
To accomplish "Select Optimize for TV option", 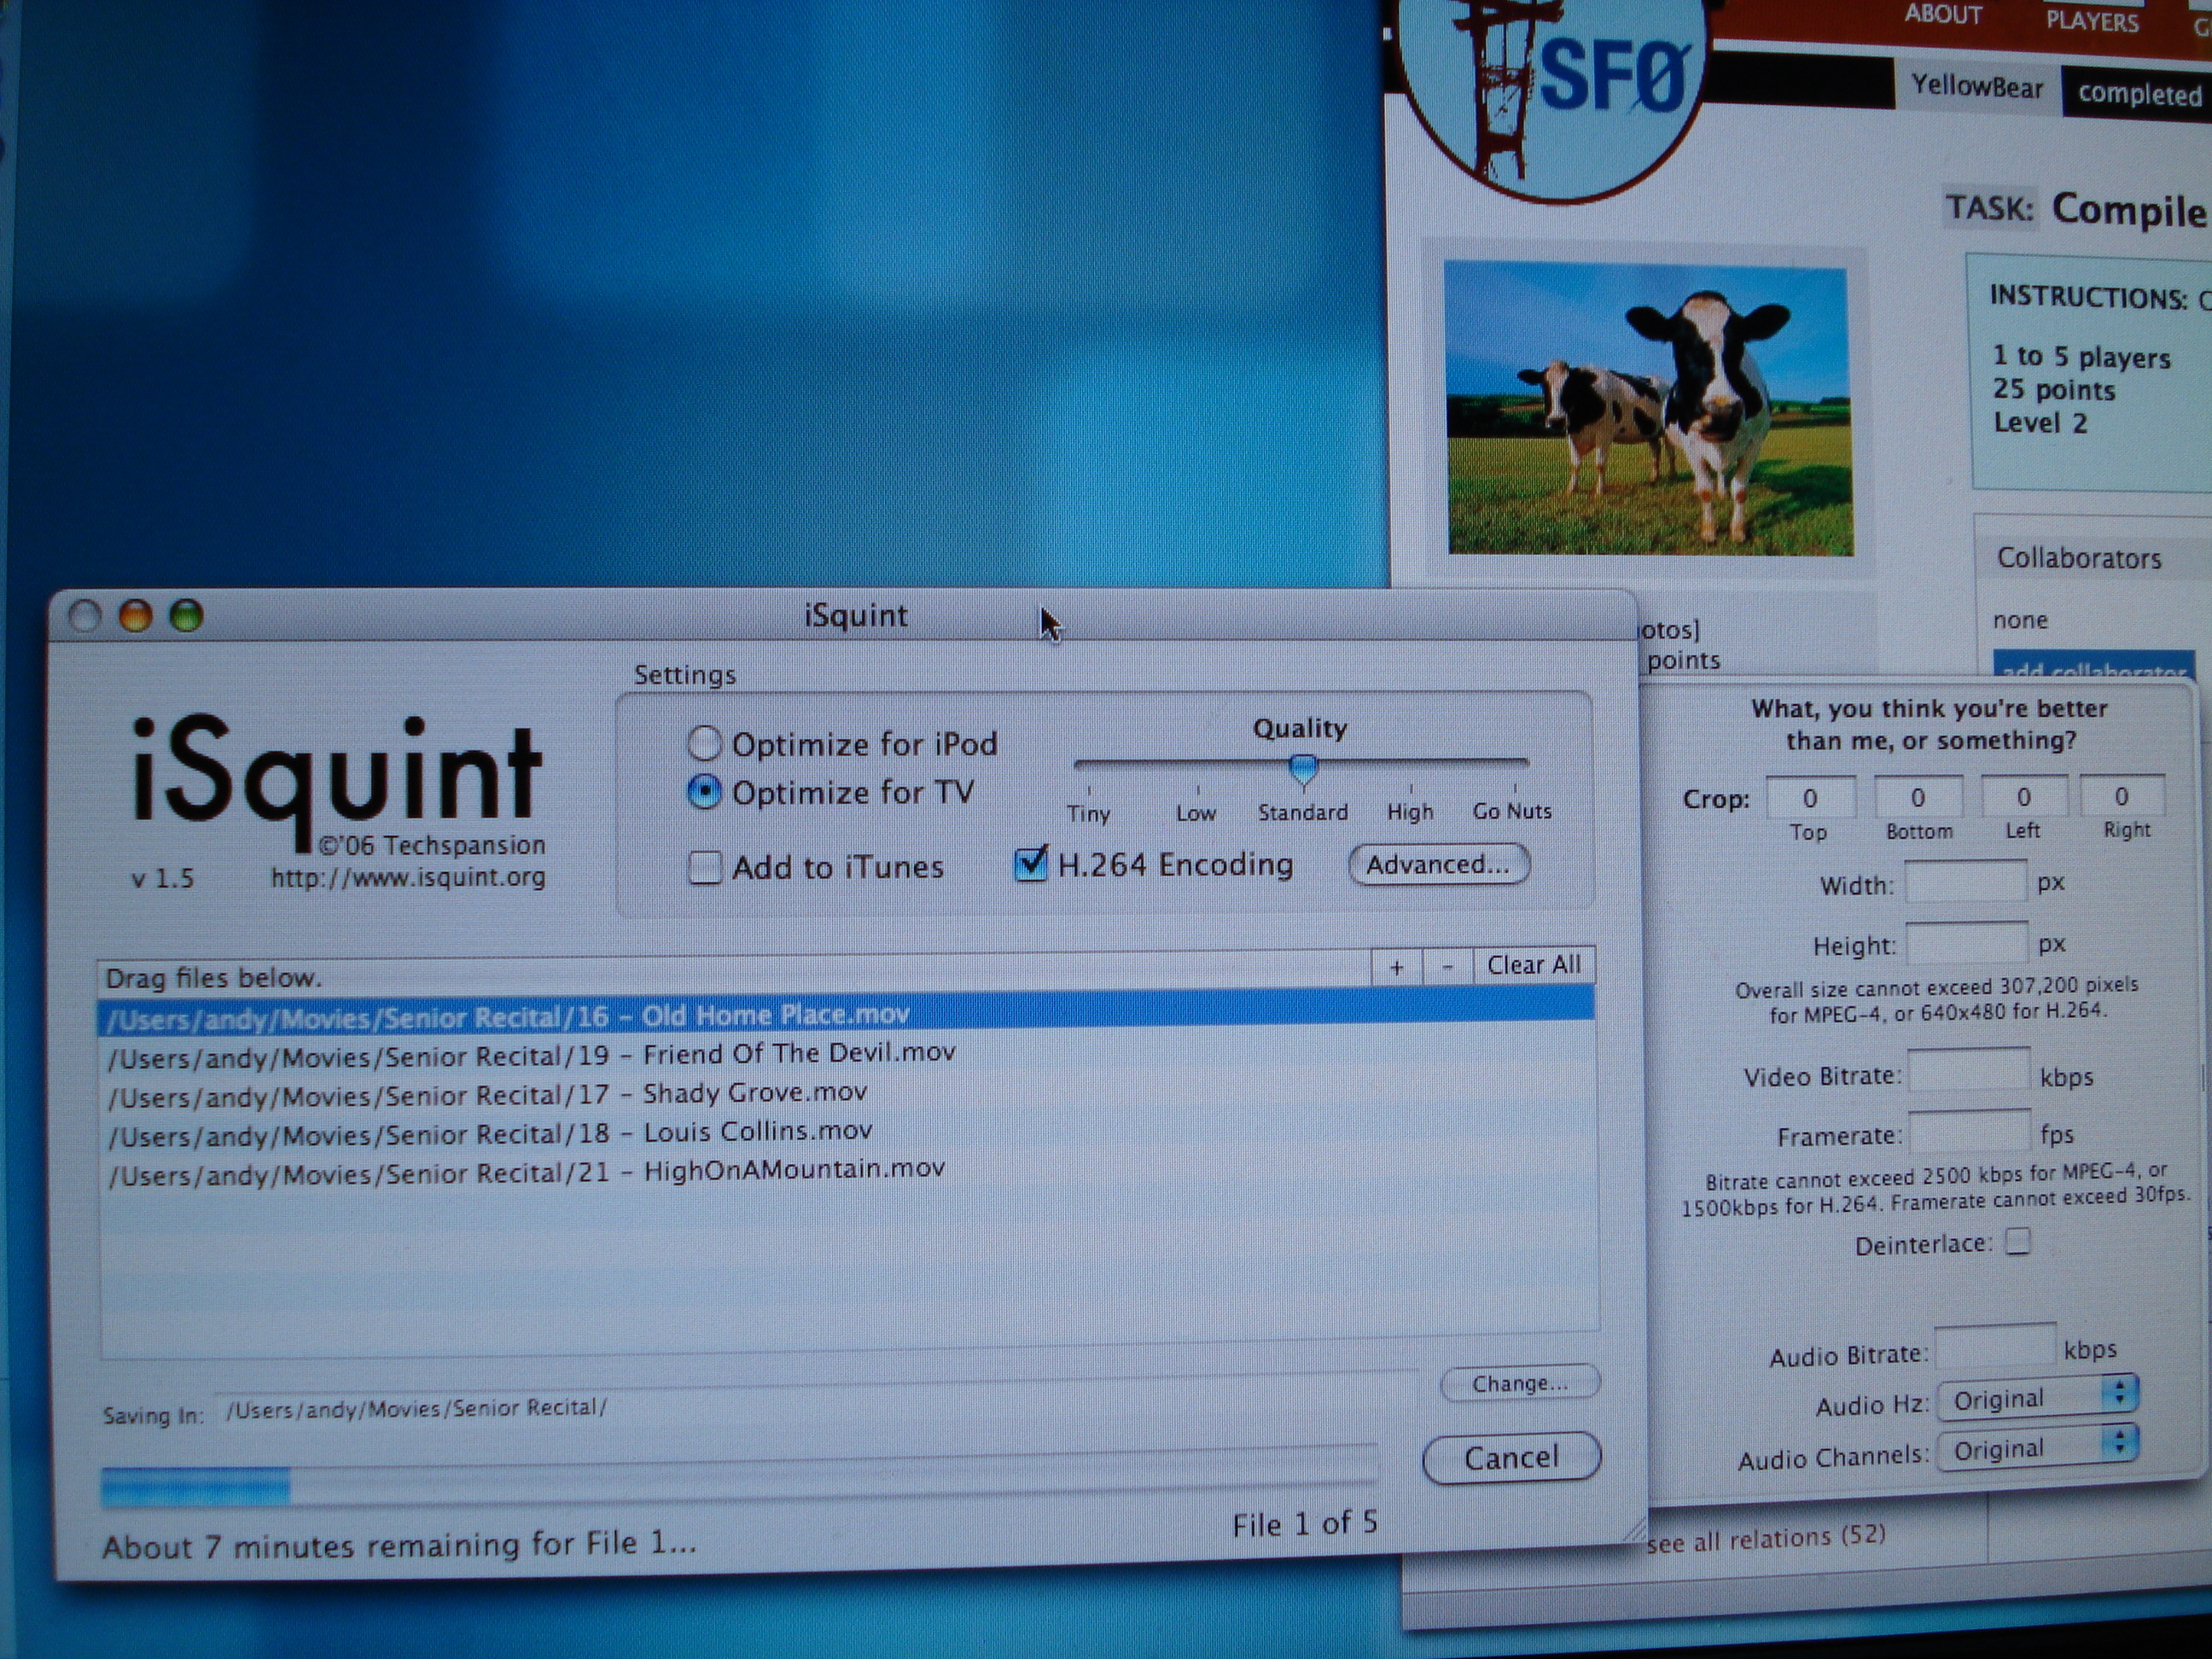I will click(x=705, y=793).
